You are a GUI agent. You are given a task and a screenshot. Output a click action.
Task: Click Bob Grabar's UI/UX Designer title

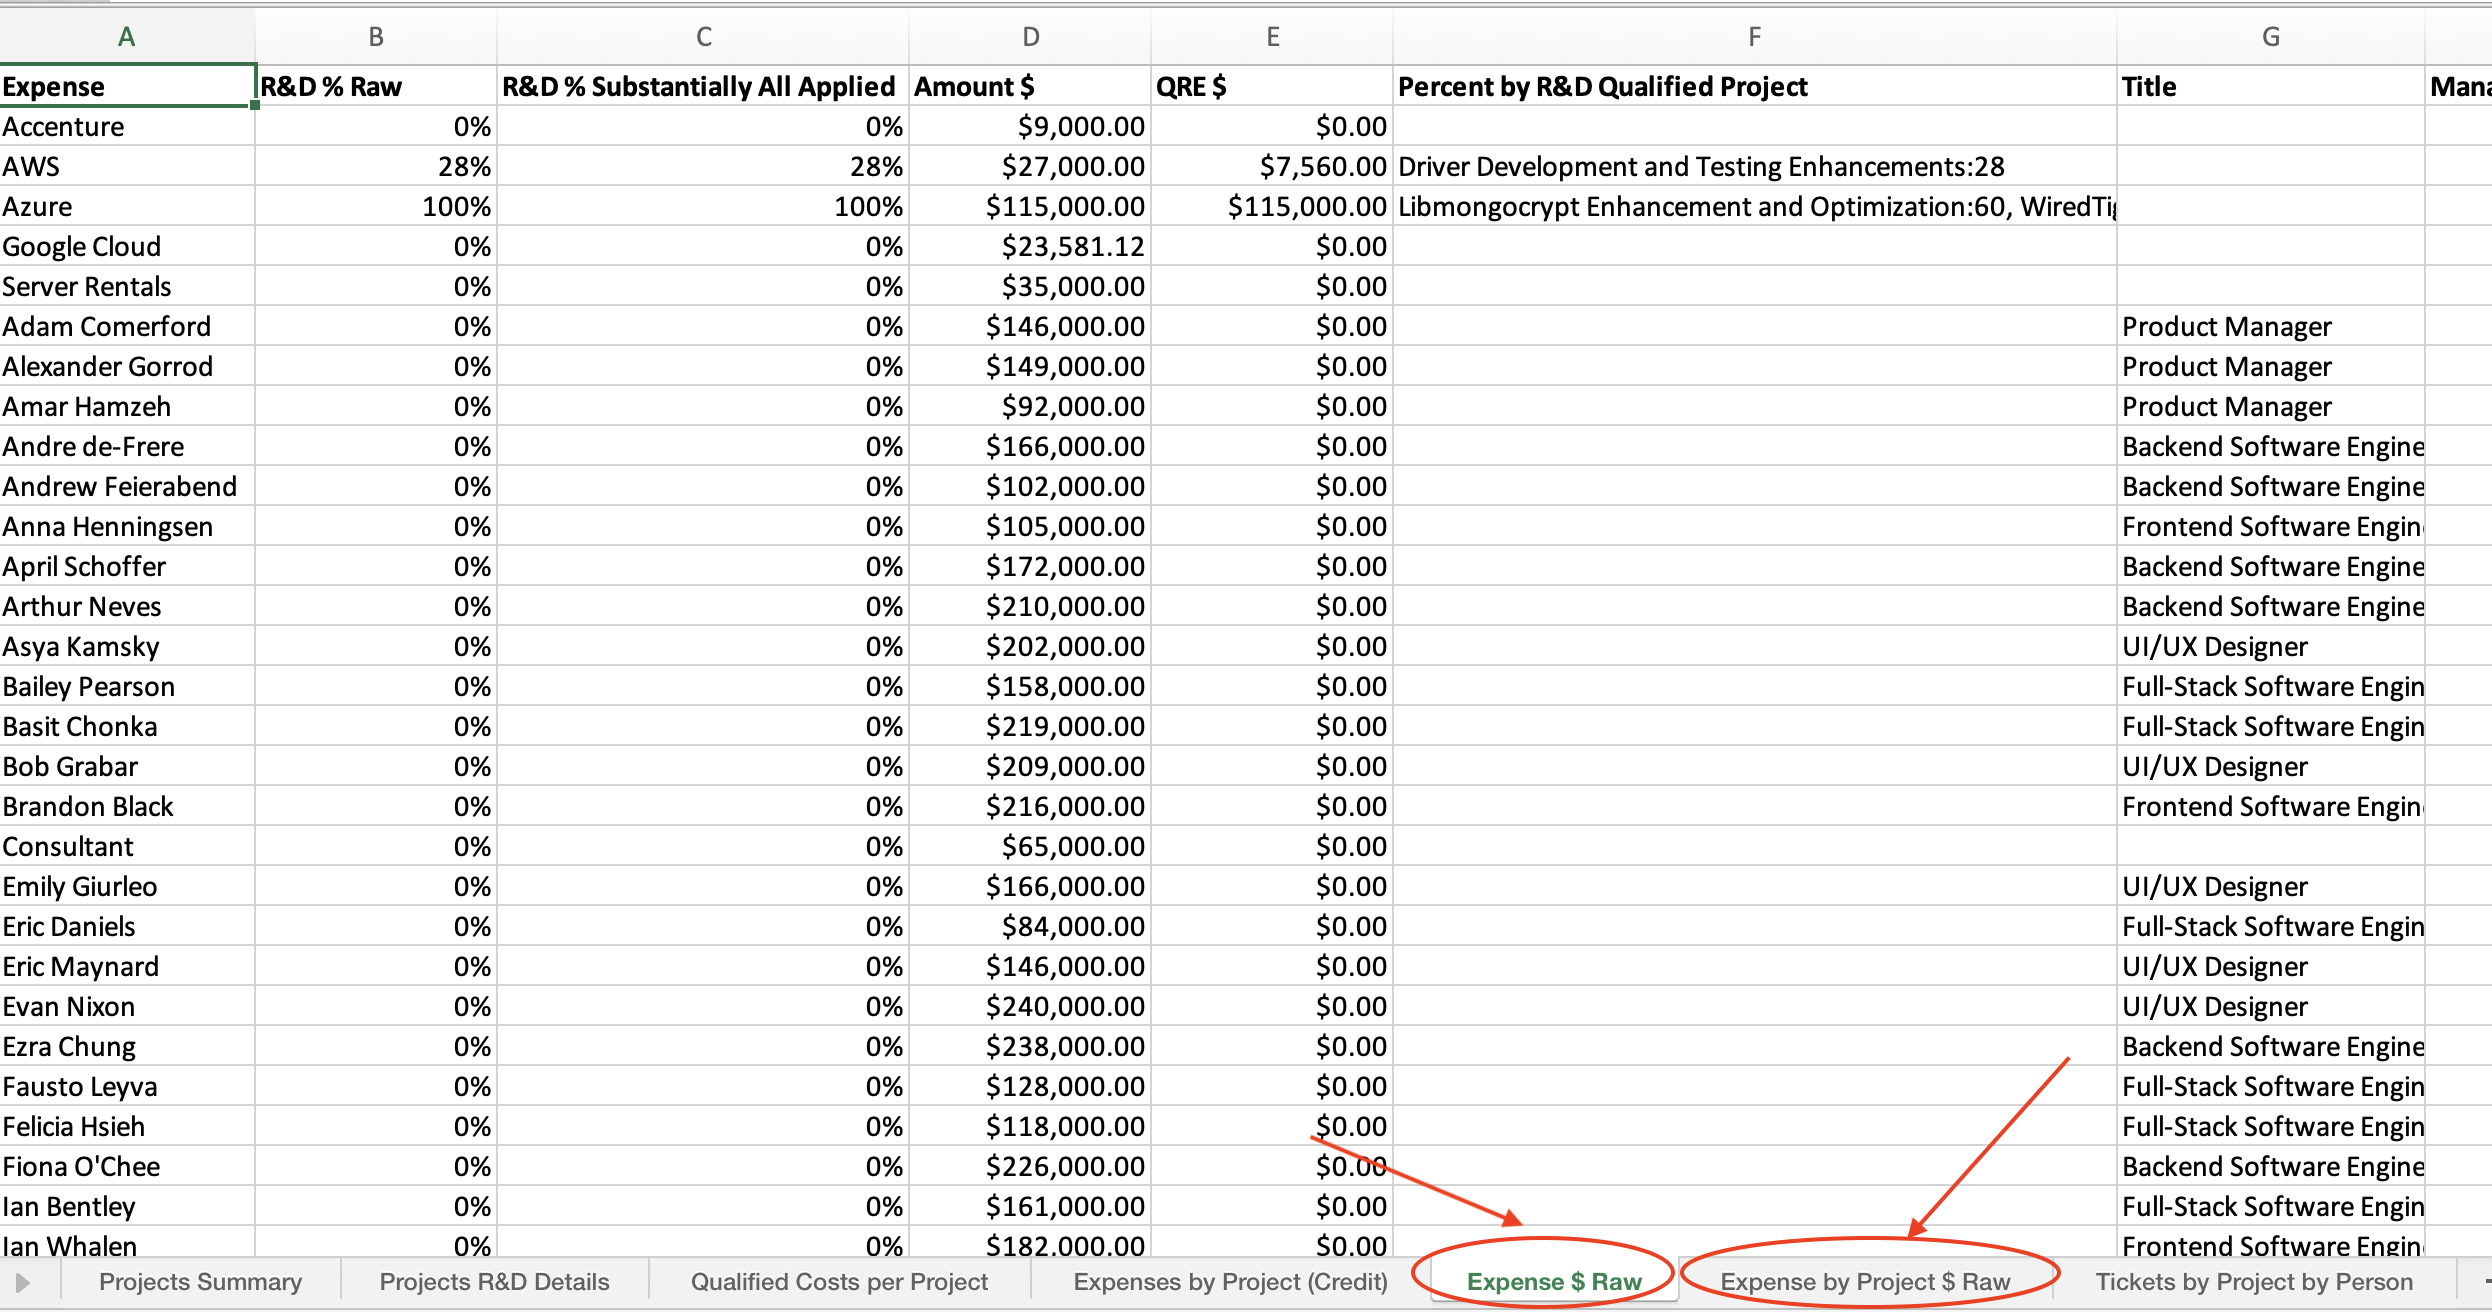(x=2270, y=766)
